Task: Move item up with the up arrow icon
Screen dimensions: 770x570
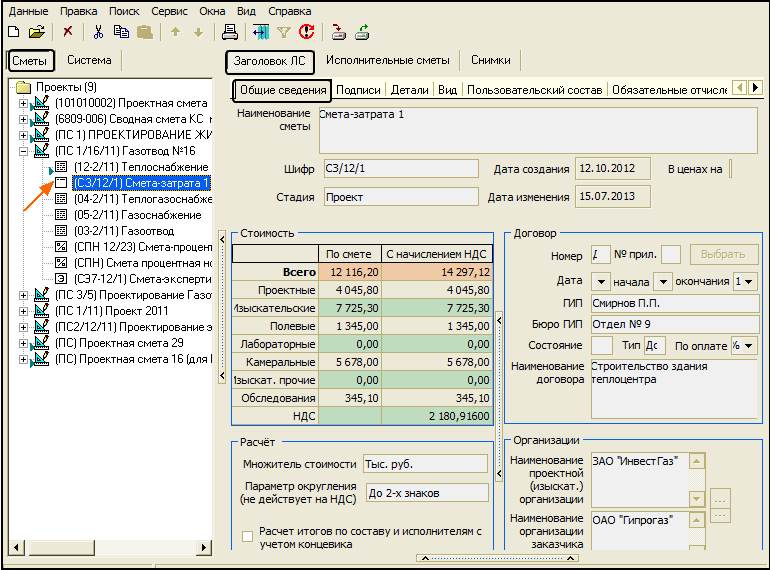Action: (175, 32)
